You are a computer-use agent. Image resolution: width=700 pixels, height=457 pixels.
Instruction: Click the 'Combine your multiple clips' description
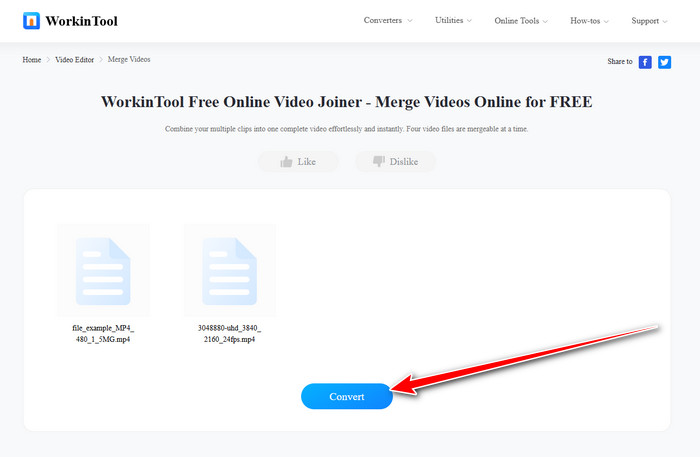346,129
